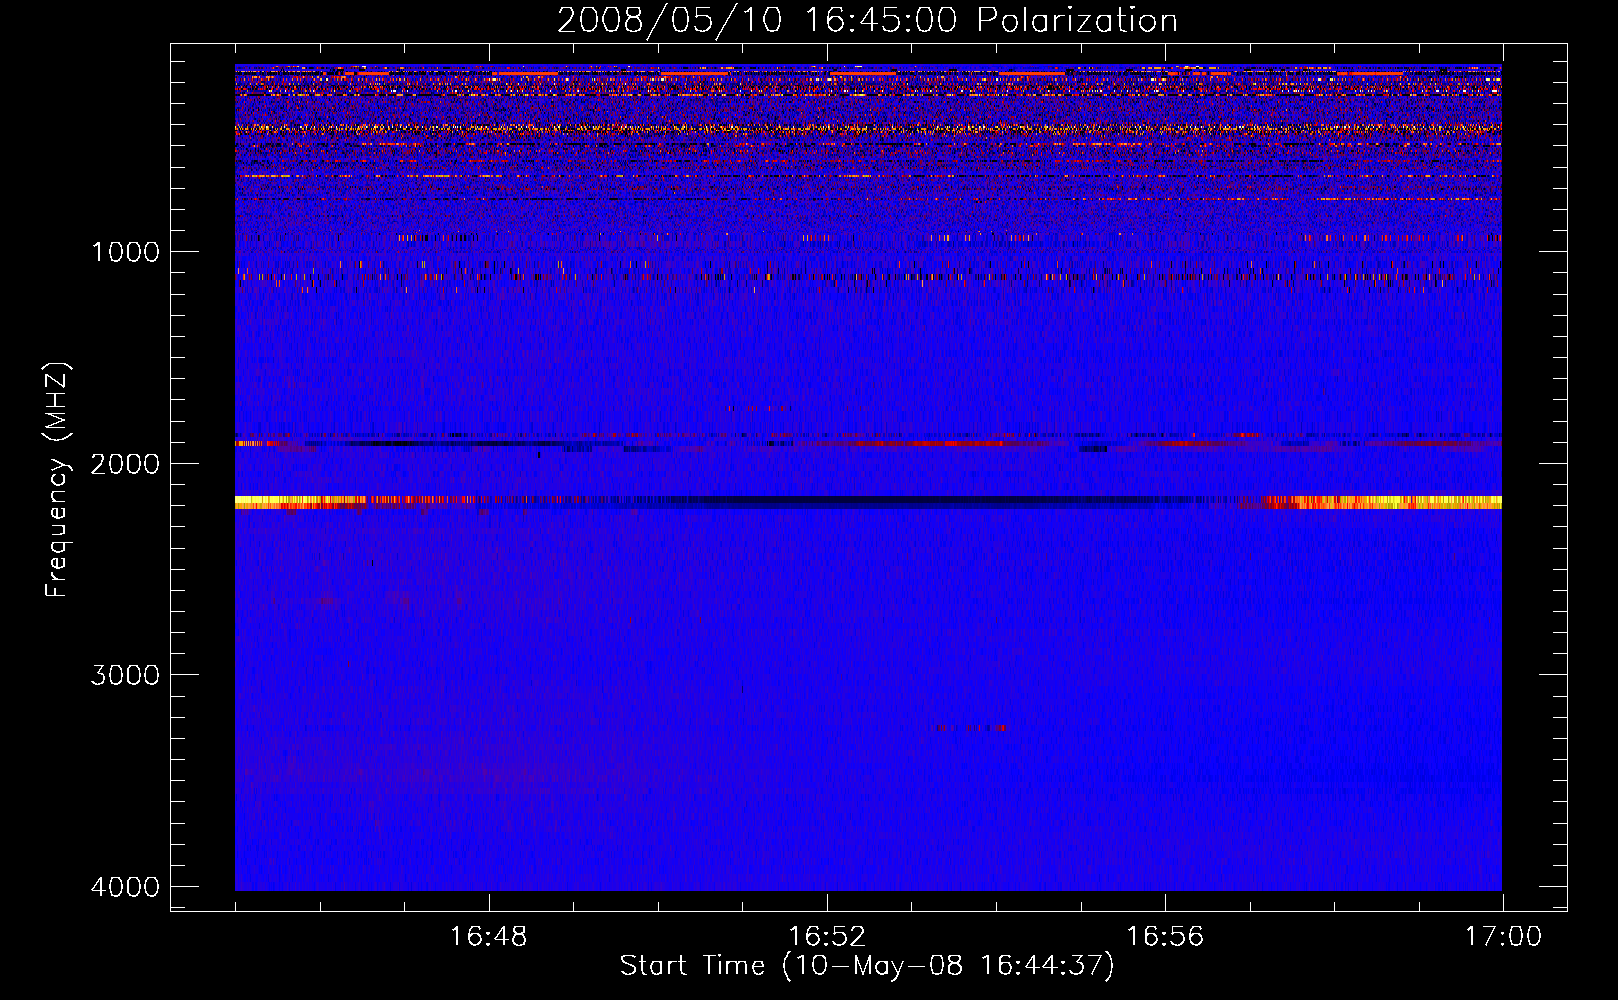This screenshot has width=1618, height=1000.
Task: Click the 17:00 time axis label
Action: 1503,937
